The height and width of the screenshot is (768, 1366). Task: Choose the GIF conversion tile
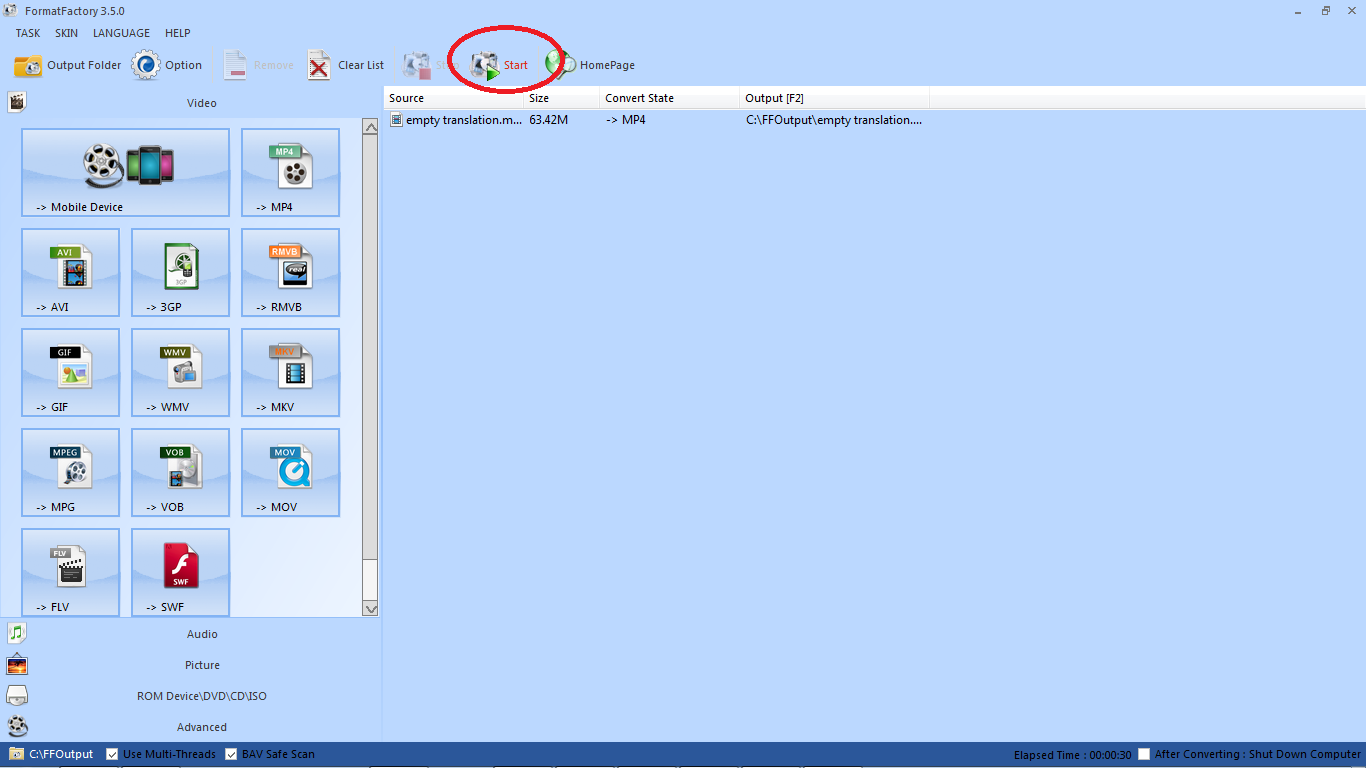70,372
